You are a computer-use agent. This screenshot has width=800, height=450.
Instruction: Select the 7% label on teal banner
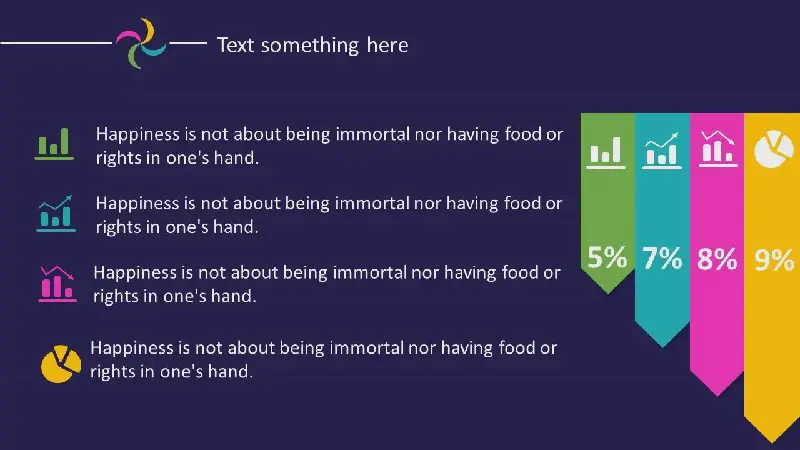(x=662, y=258)
